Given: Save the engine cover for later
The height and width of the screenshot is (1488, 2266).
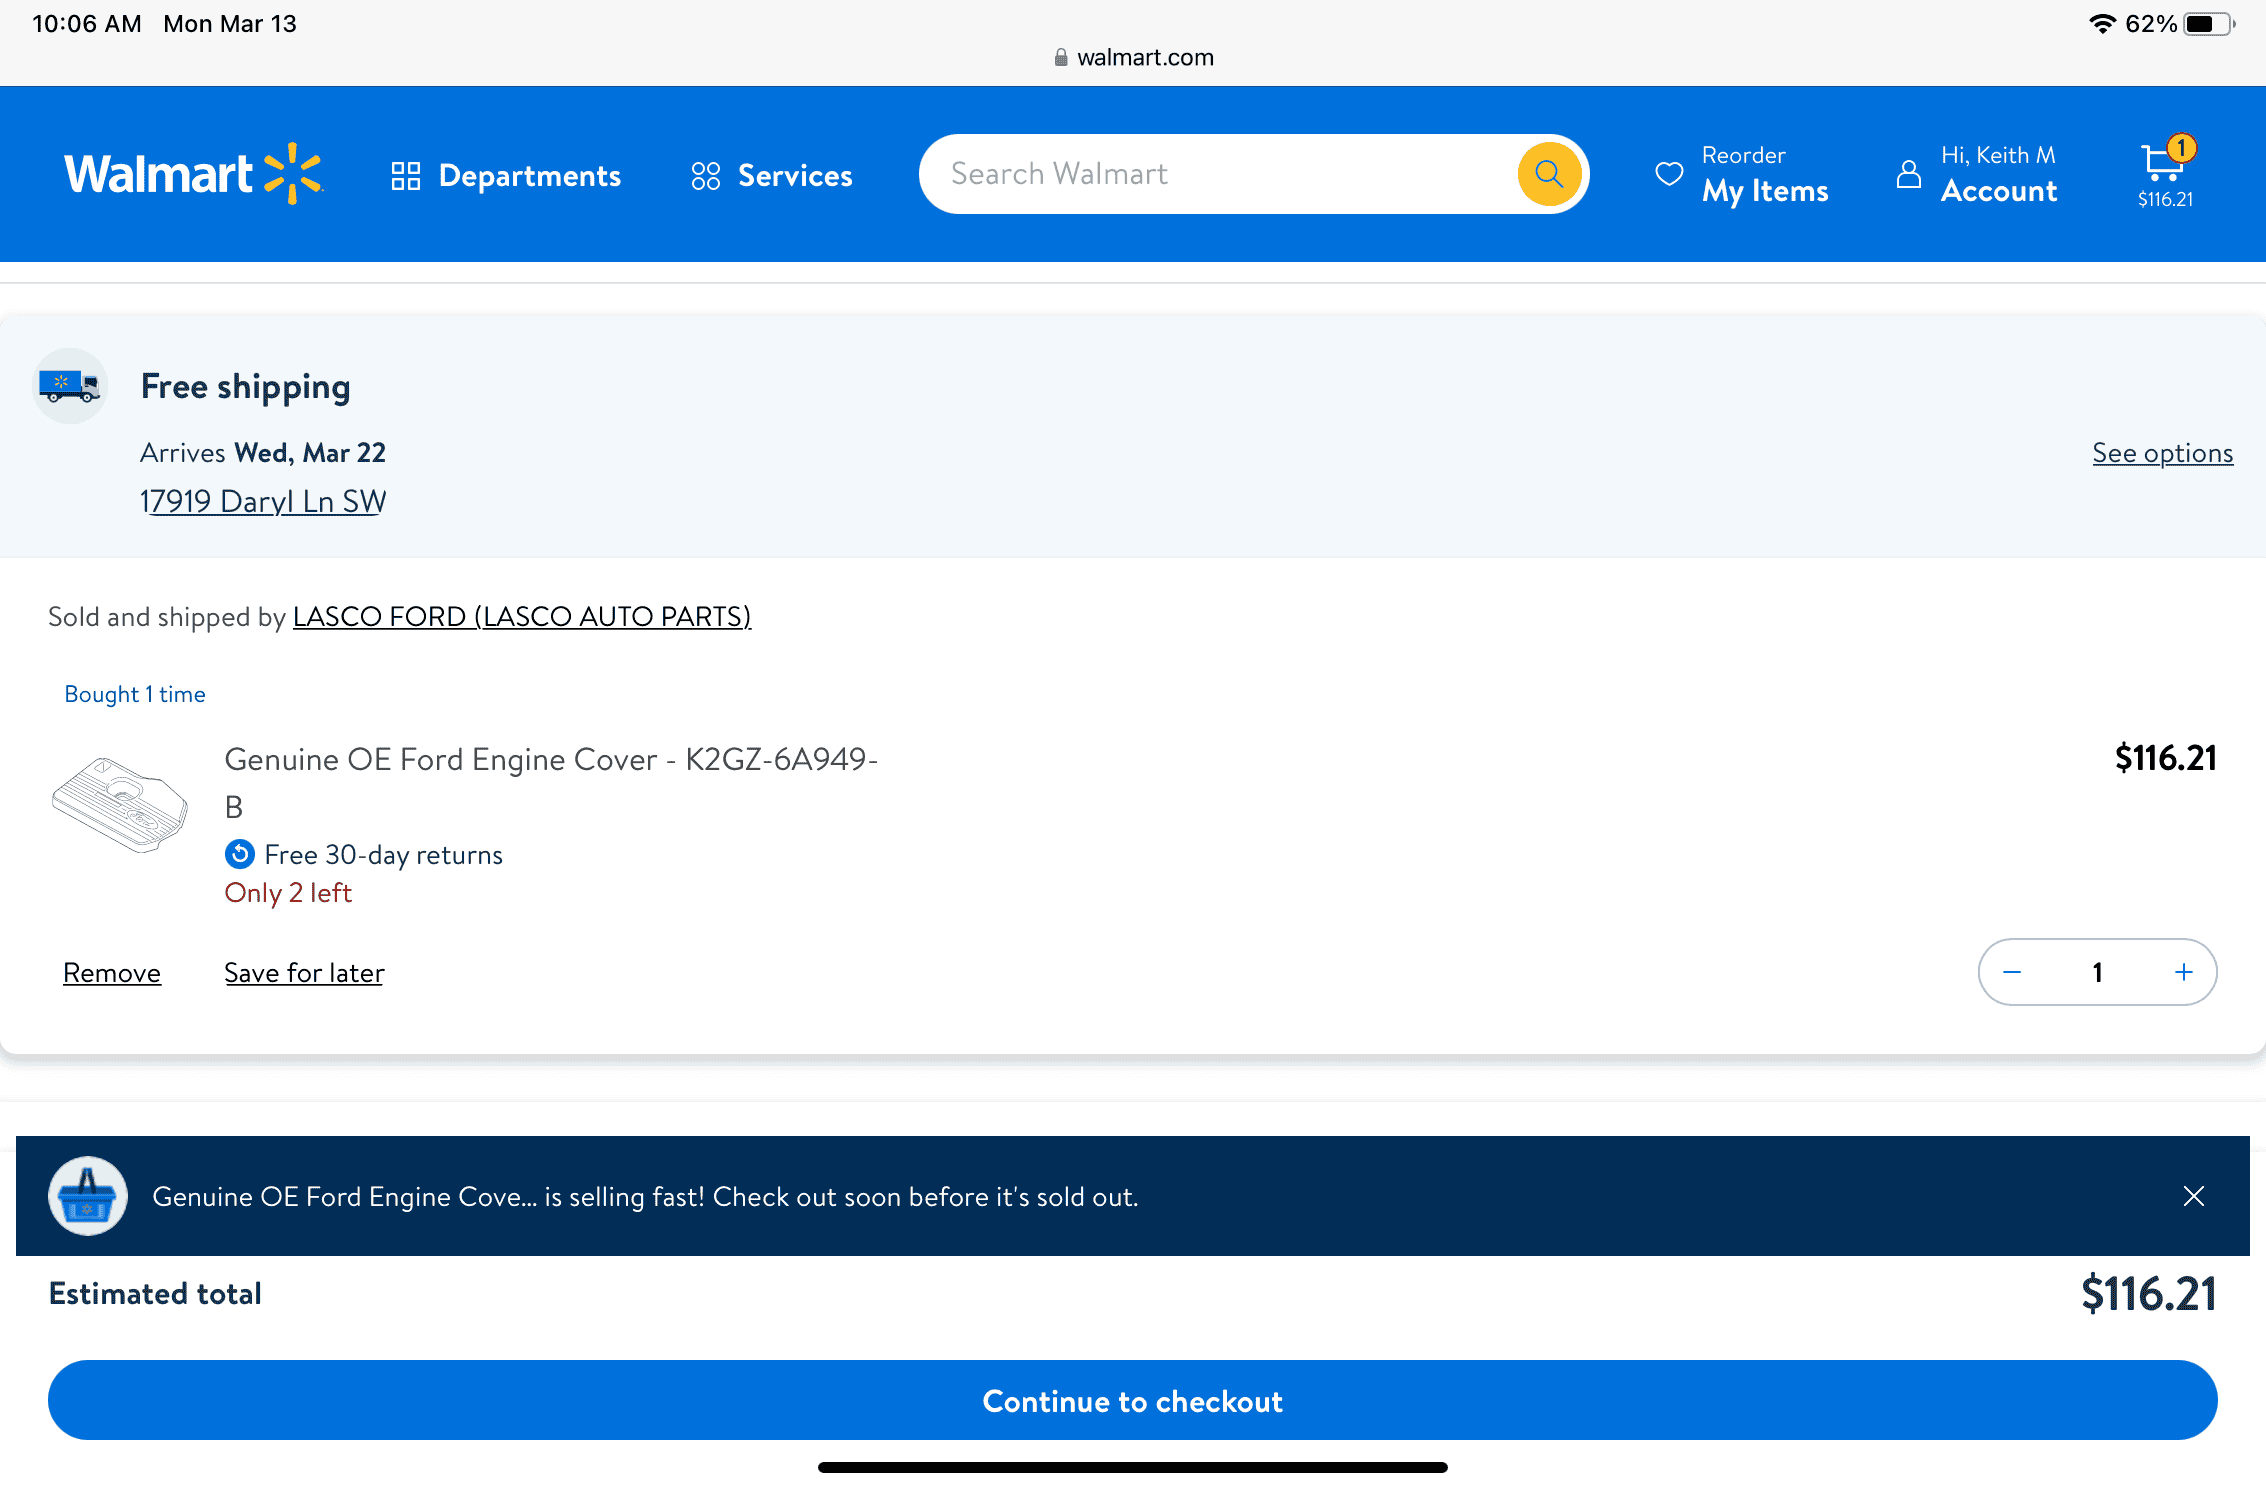Looking at the screenshot, I should [x=304, y=972].
